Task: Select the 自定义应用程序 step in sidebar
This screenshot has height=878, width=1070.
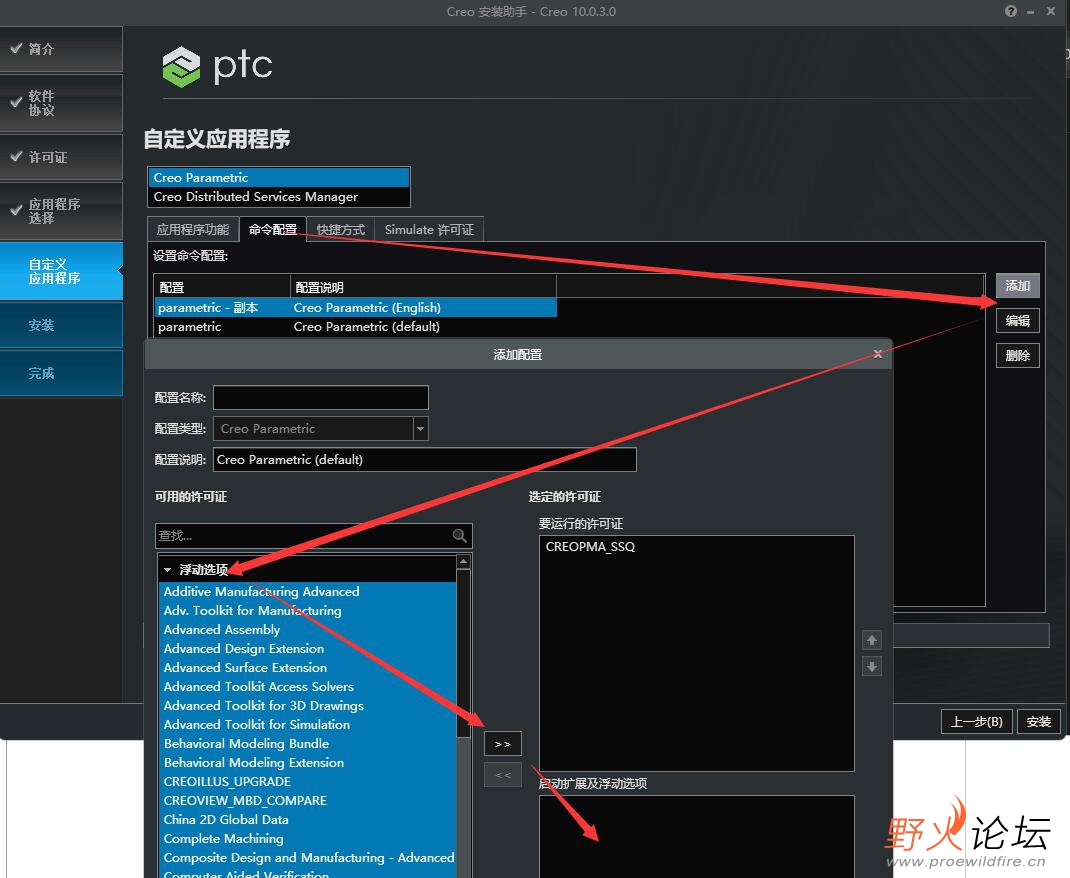Action: click(61, 271)
